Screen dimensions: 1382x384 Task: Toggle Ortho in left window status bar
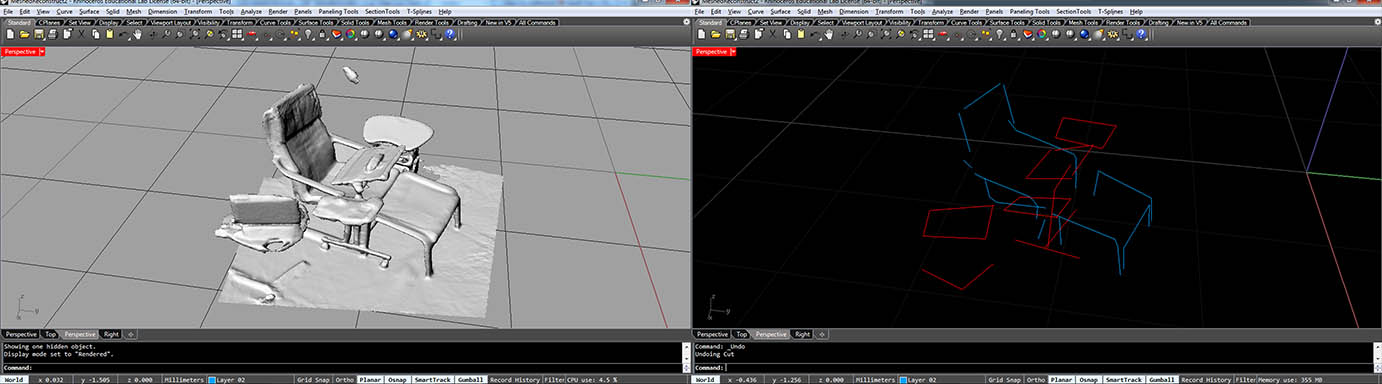point(344,379)
